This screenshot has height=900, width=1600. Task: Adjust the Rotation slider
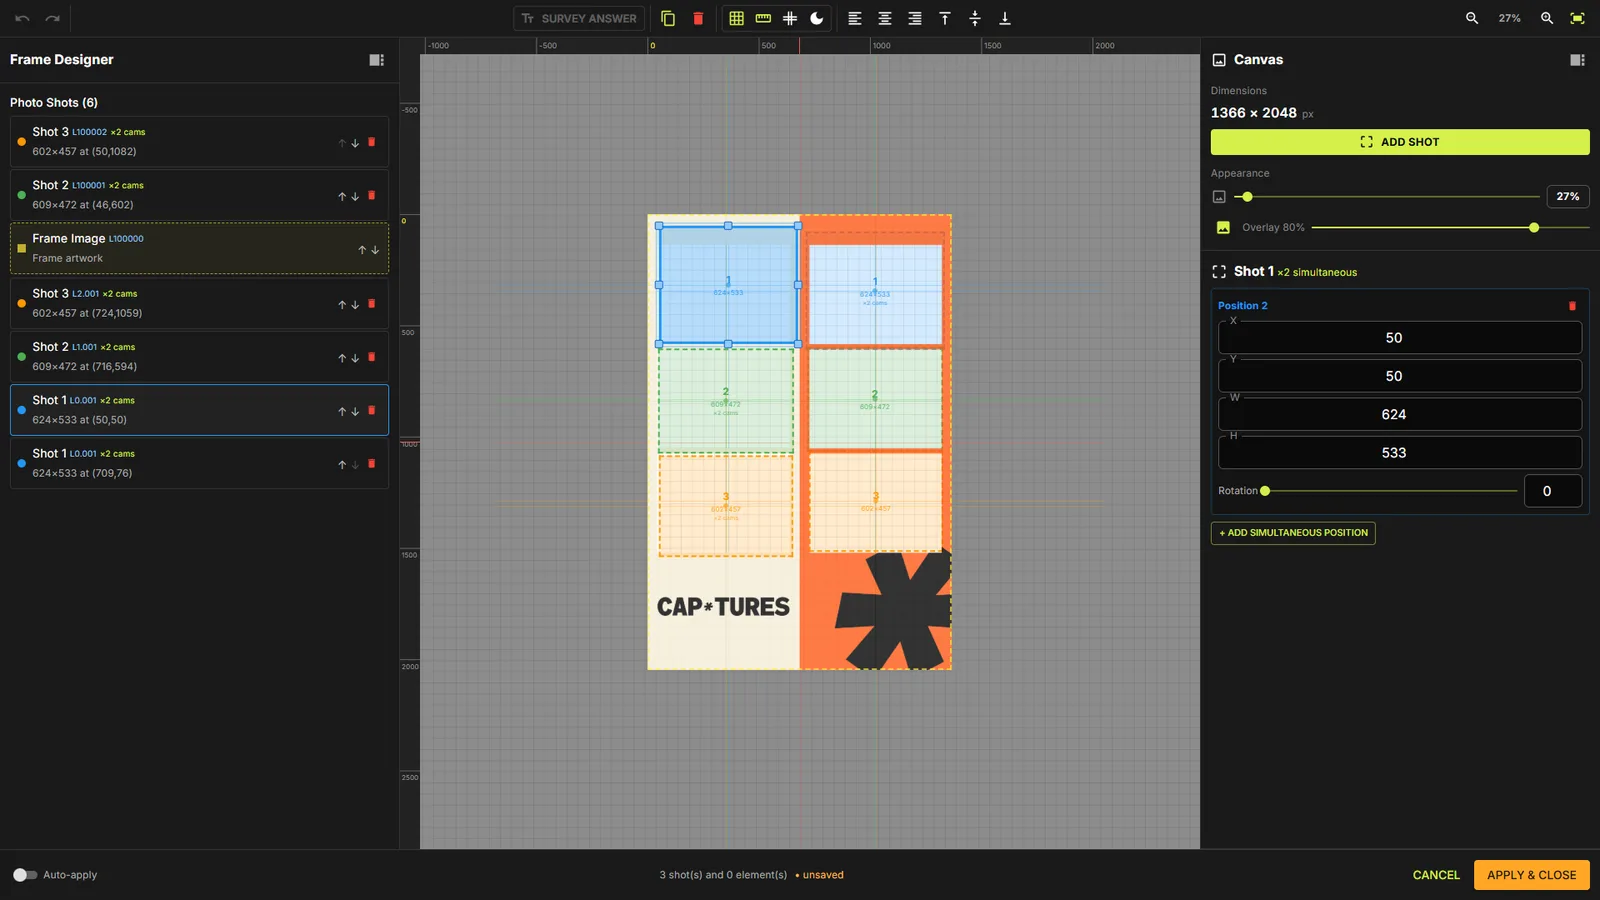tap(1389, 491)
